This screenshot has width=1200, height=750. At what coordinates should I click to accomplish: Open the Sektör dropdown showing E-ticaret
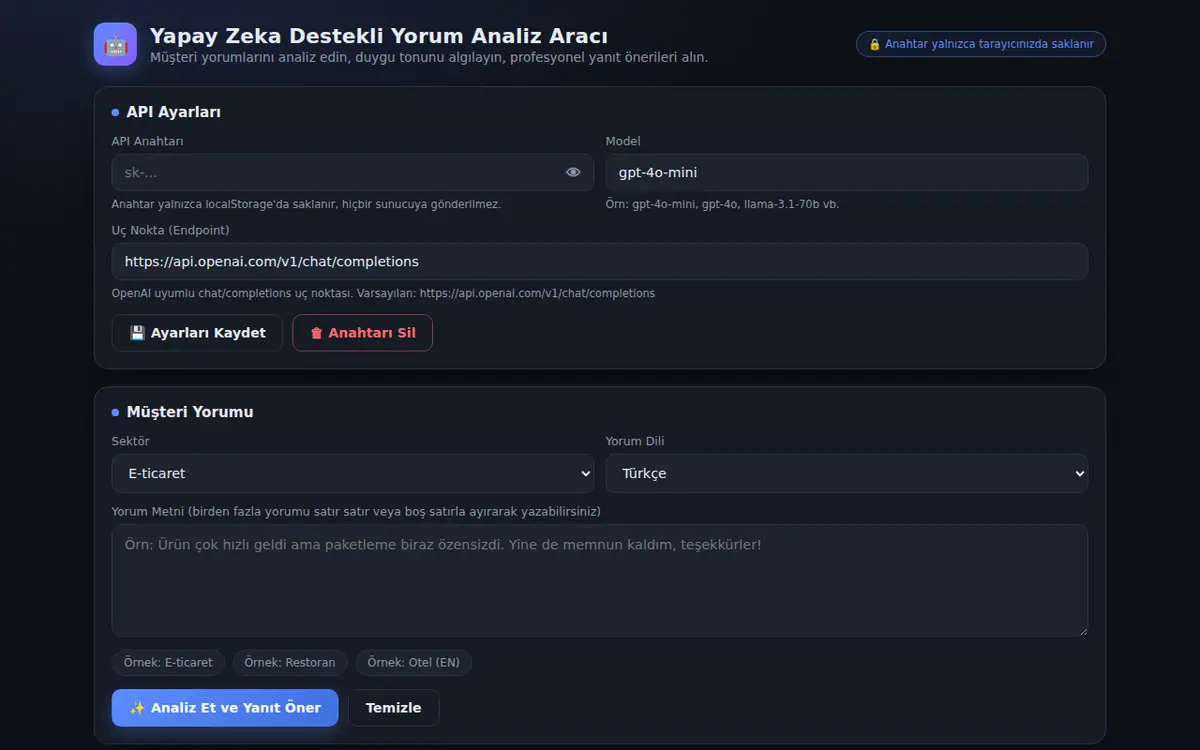[353, 473]
